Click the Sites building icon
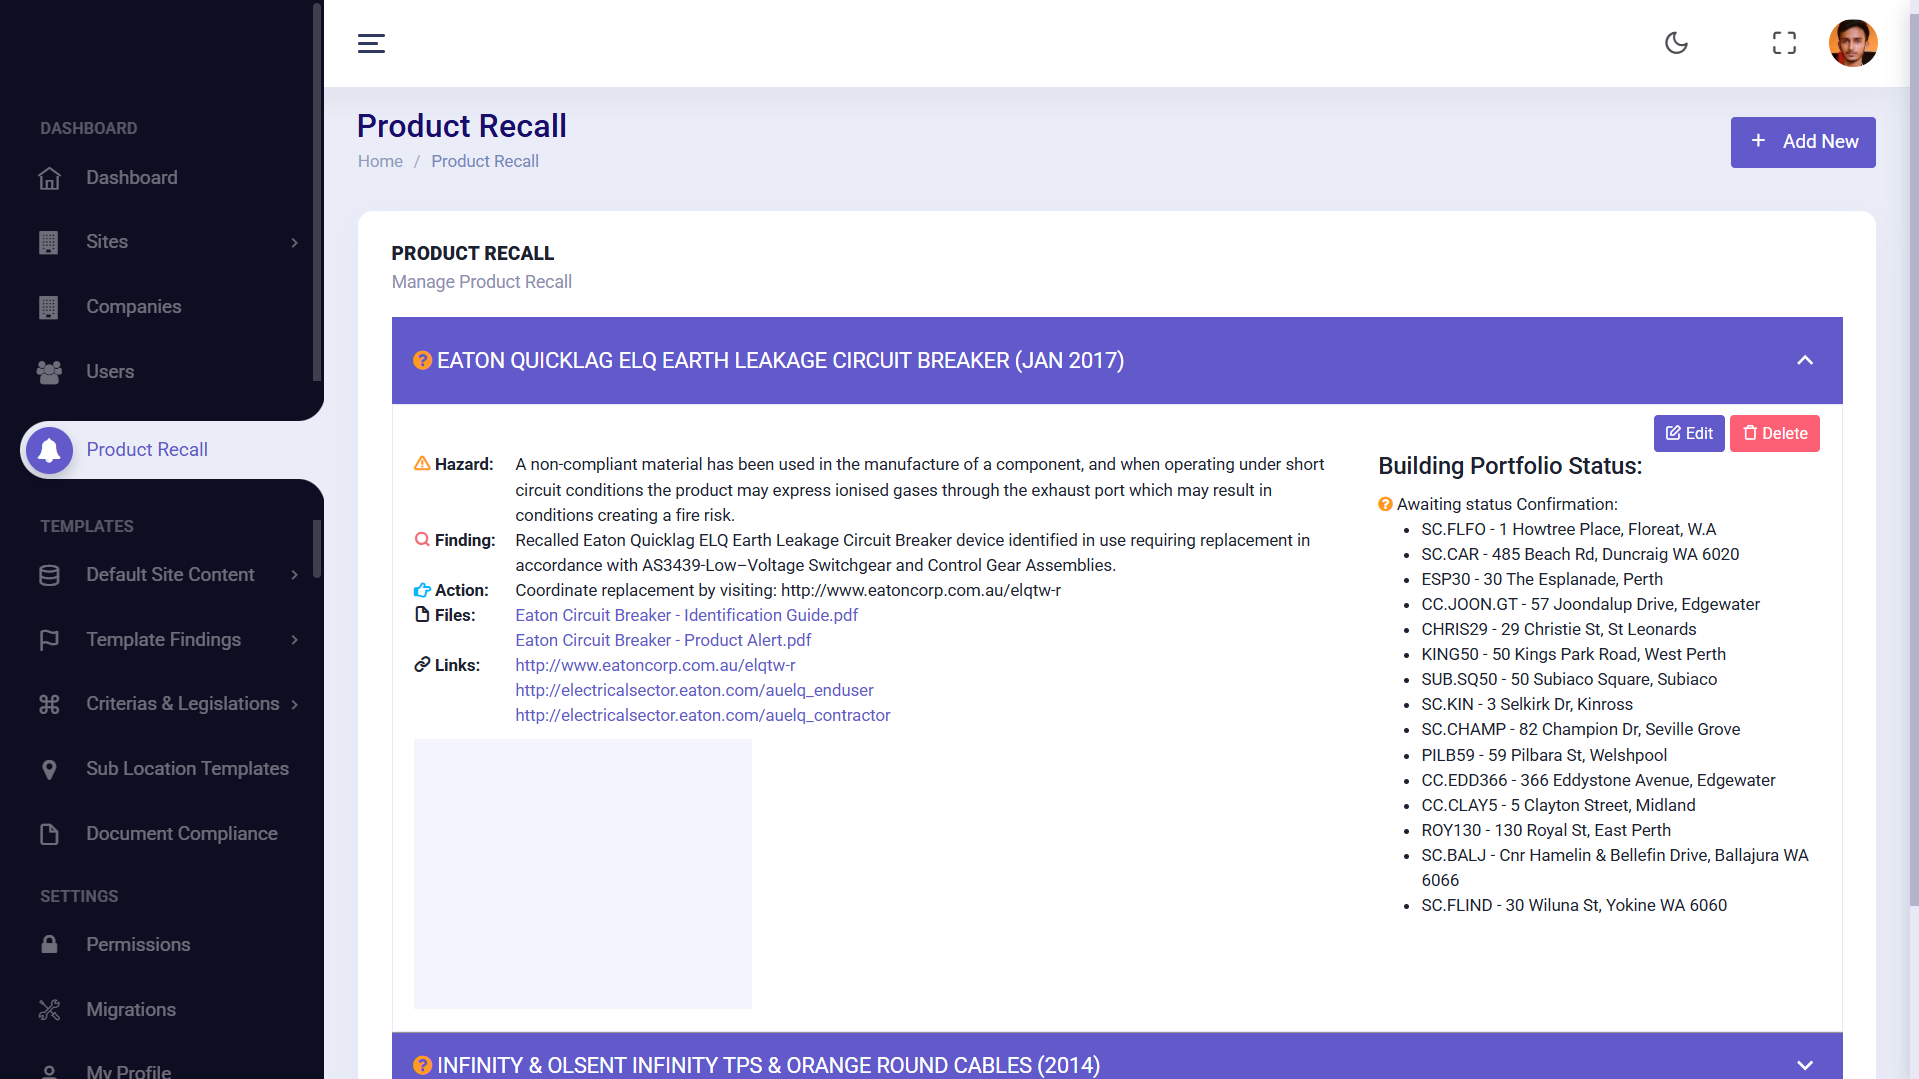Viewport: 1919px width, 1079px height. [49, 242]
